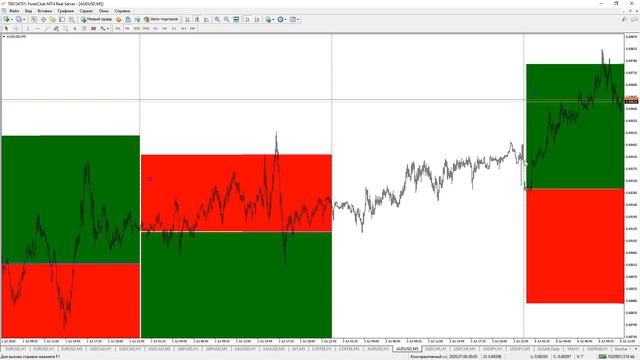Viewport: 640px width, 360px height.
Task: Switch to the COFFEE,M5 chart tab
Action: (x=349, y=349)
